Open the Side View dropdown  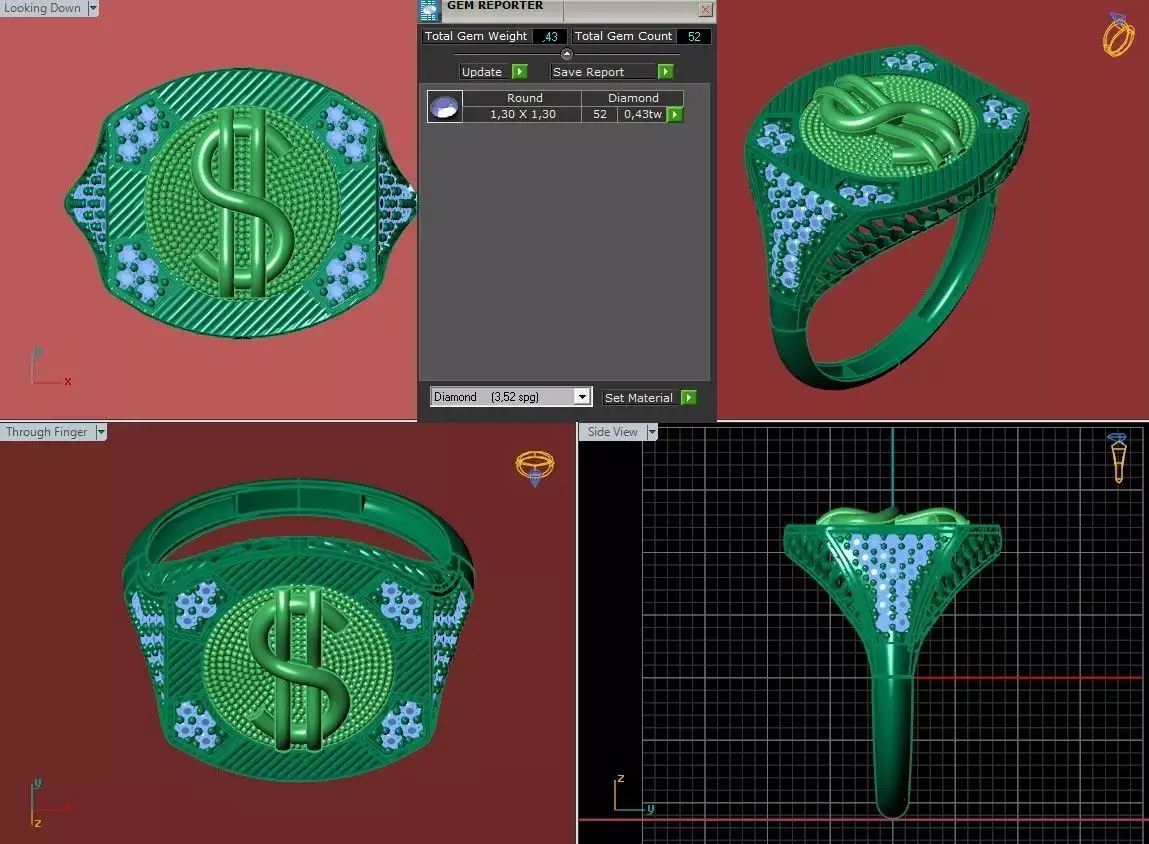point(651,432)
